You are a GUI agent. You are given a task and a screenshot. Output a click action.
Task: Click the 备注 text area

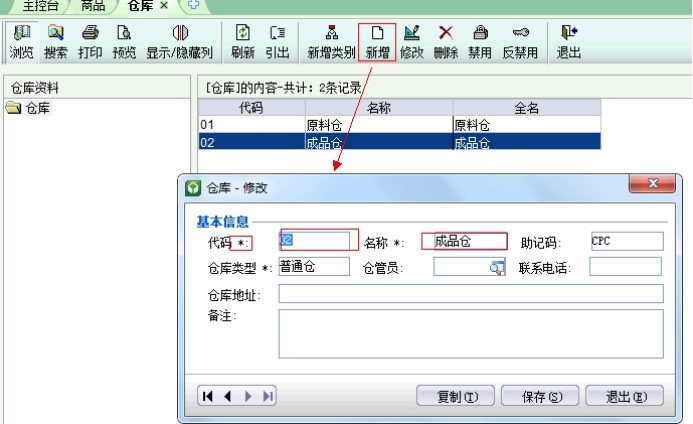(x=471, y=334)
